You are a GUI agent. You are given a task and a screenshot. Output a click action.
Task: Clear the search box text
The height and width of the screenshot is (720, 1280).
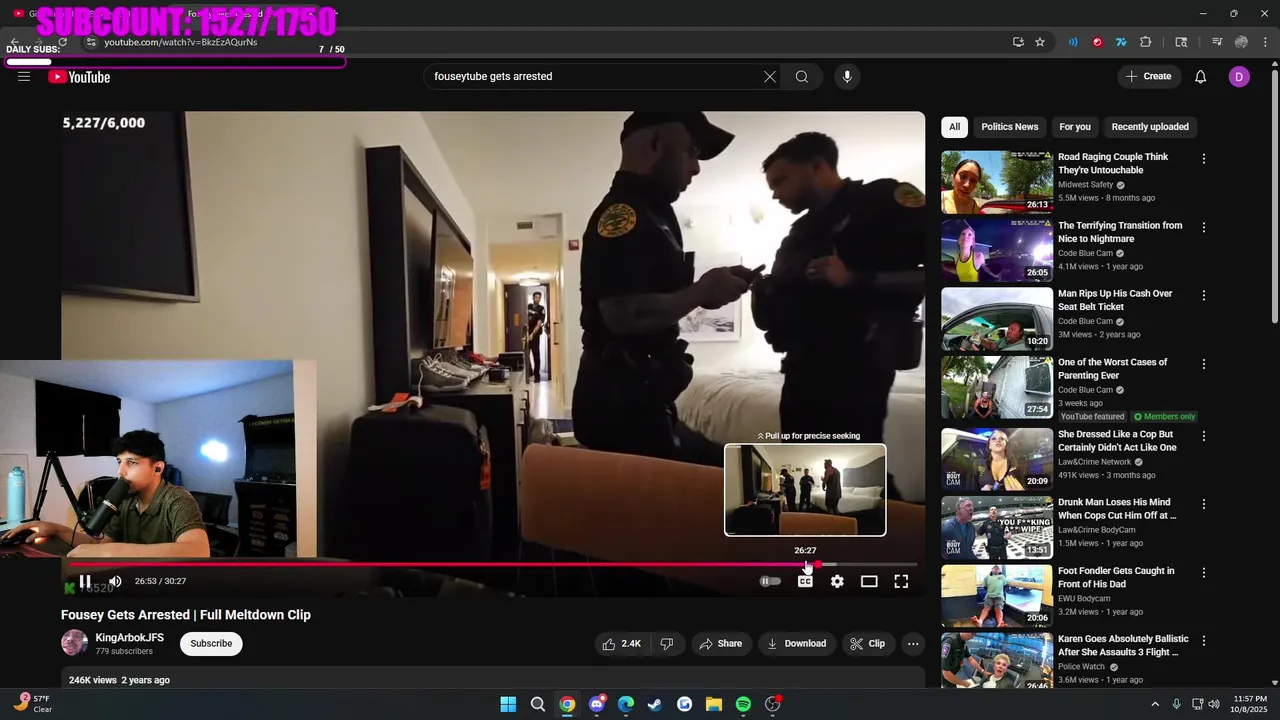770,77
